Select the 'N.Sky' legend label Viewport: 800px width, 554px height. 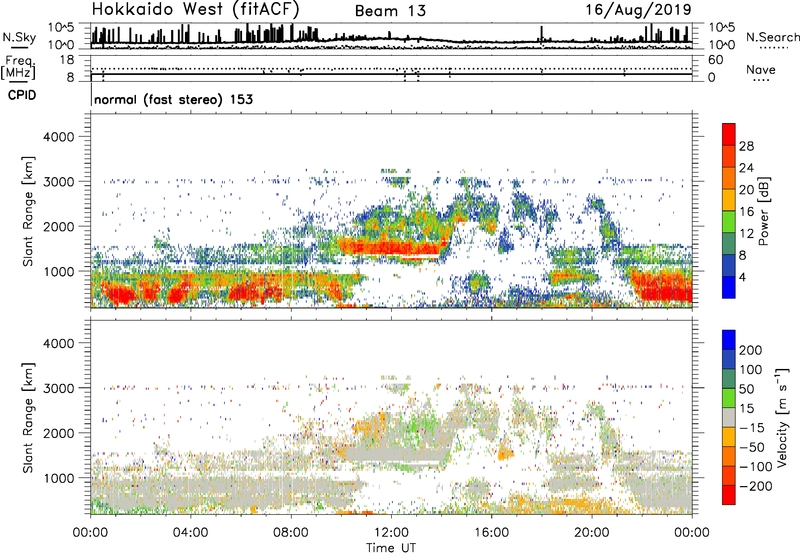click(19, 37)
